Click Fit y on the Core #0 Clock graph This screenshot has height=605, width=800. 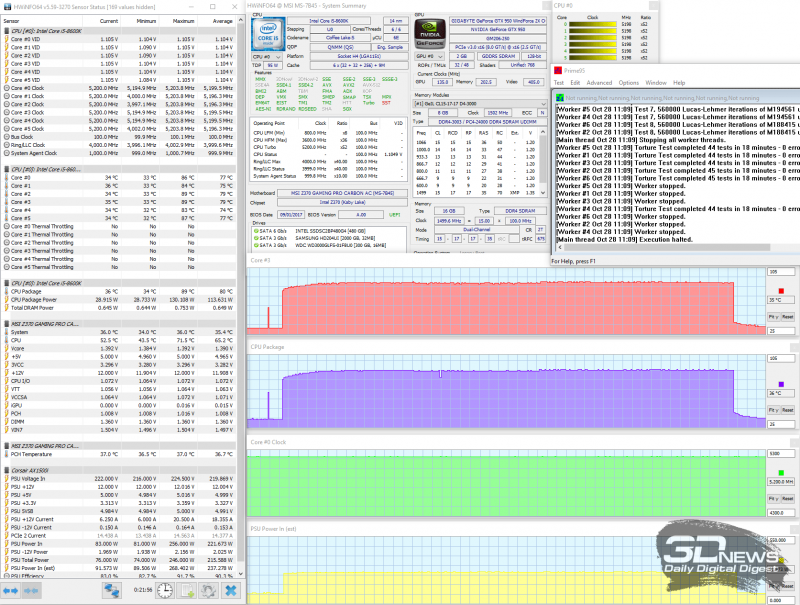pyautogui.click(x=773, y=498)
